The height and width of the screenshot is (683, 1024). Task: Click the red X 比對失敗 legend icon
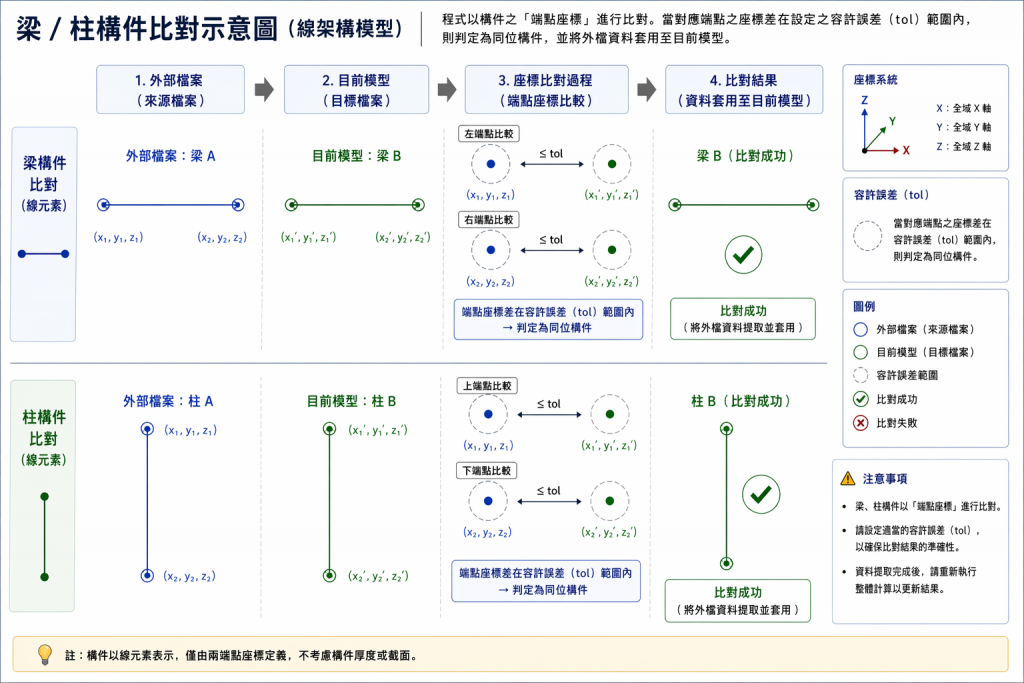click(860, 423)
